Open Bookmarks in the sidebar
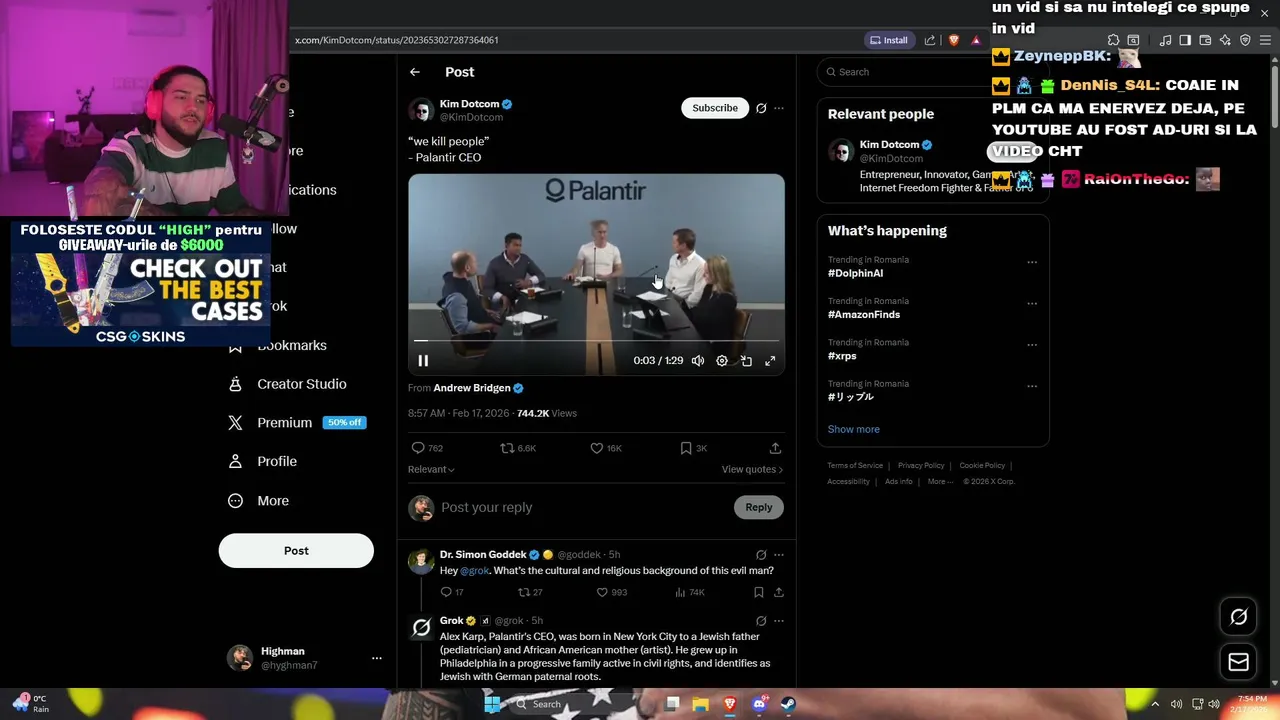Image resolution: width=1280 pixels, height=720 pixels. tap(278, 345)
